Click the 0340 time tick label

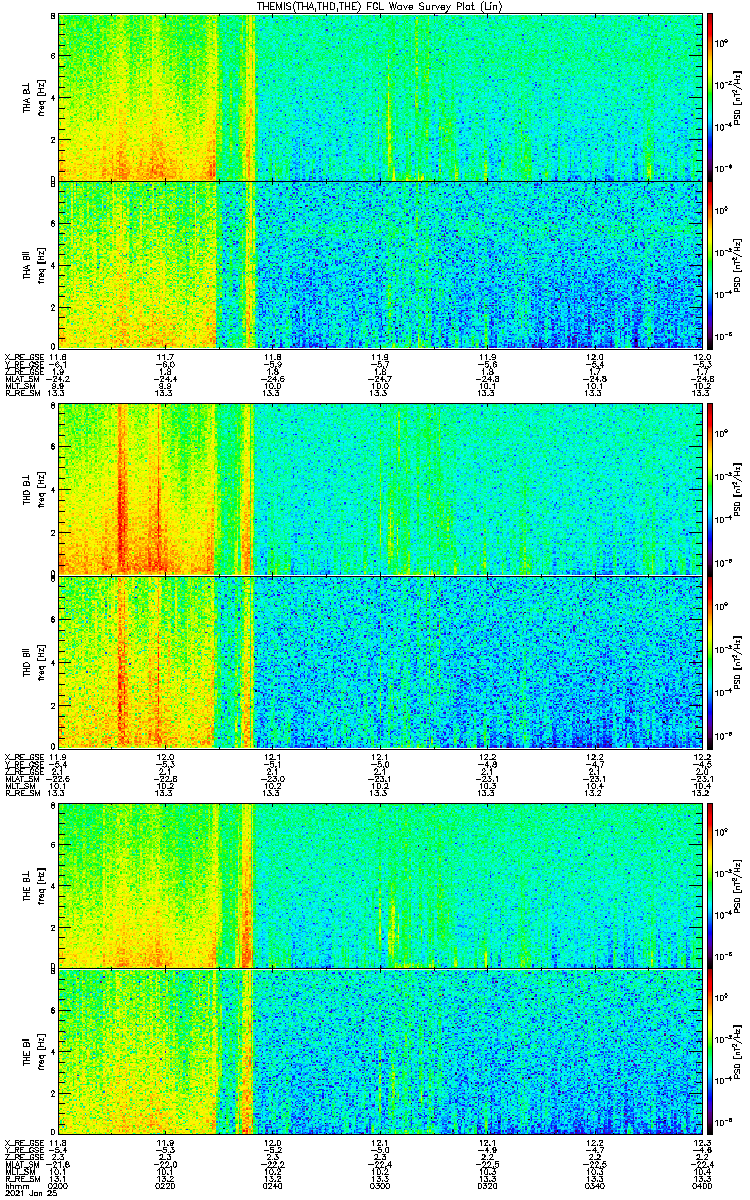pos(594,1185)
